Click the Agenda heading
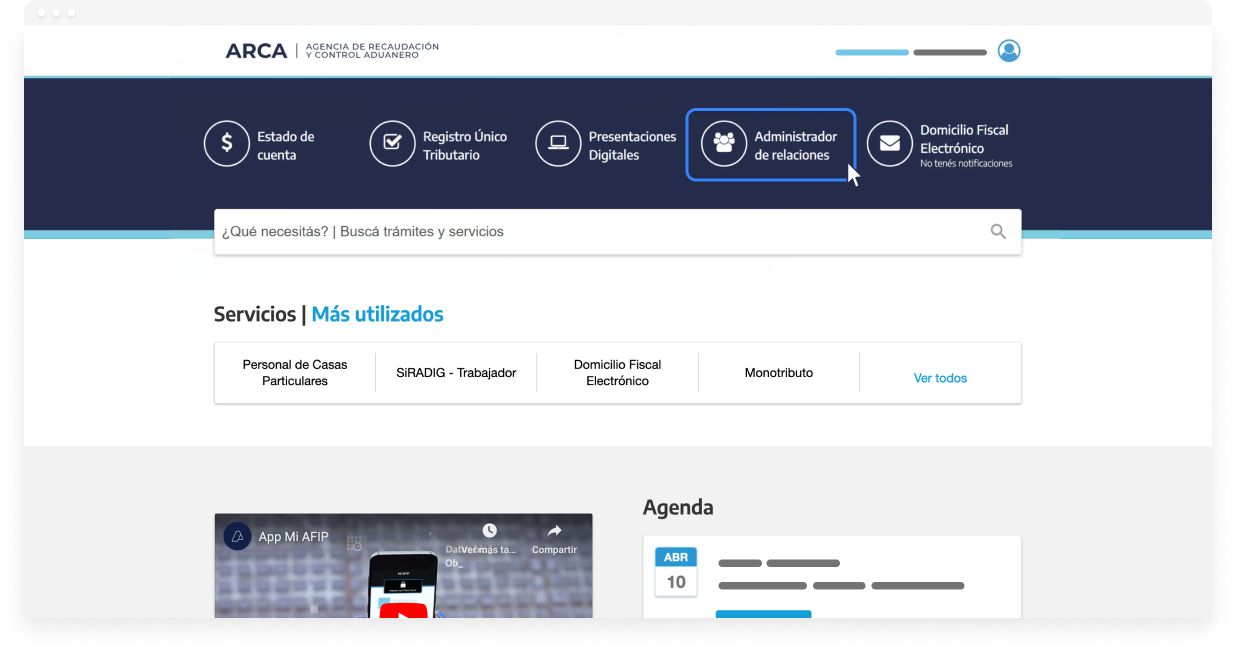The image size is (1236, 651). point(678,507)
